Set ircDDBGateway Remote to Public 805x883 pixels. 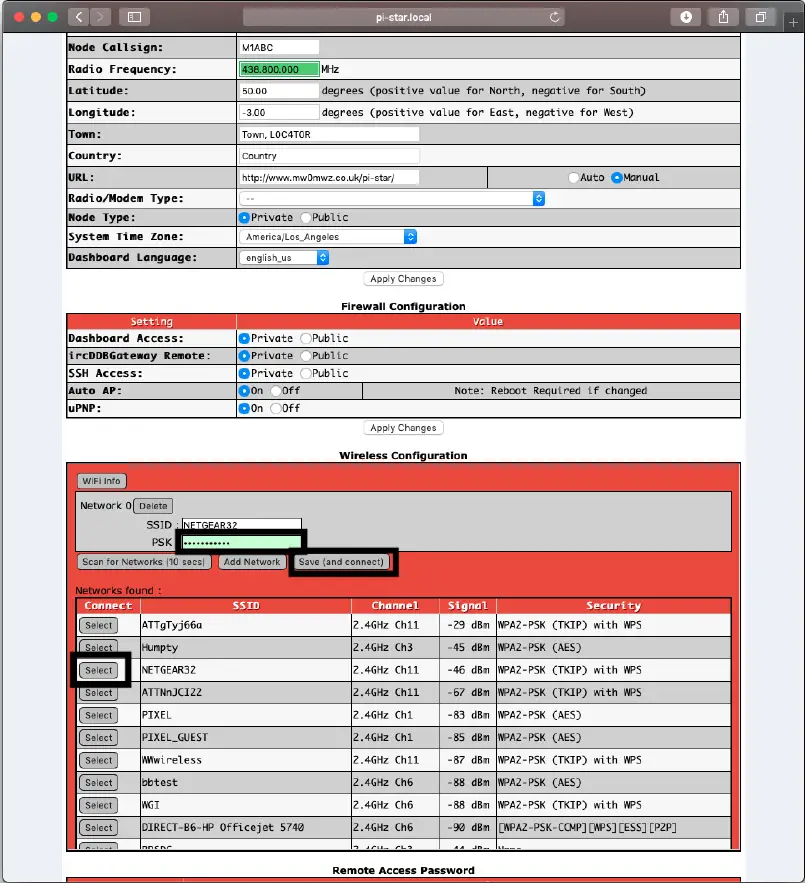[306, 356]
